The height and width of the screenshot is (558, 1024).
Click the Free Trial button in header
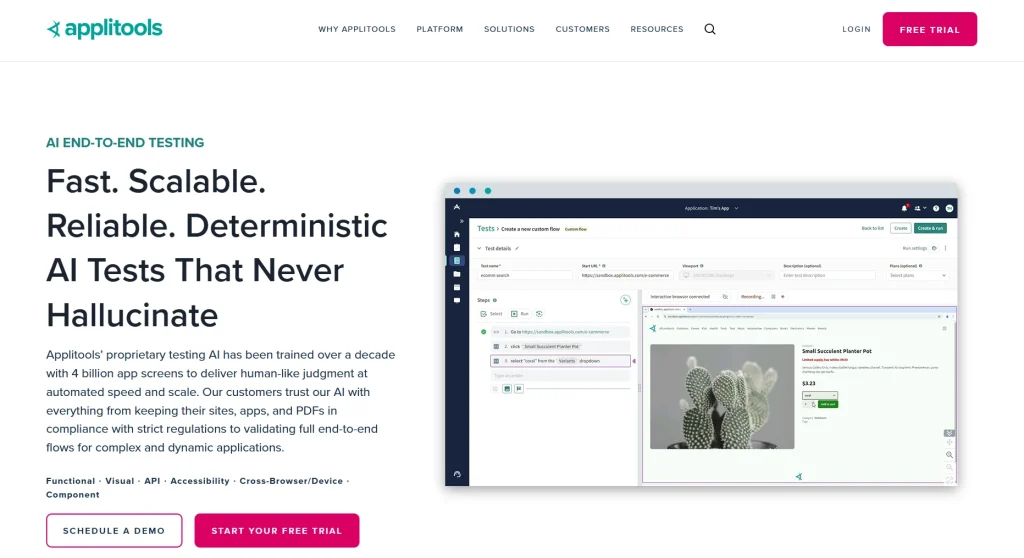tap(929, 30)
